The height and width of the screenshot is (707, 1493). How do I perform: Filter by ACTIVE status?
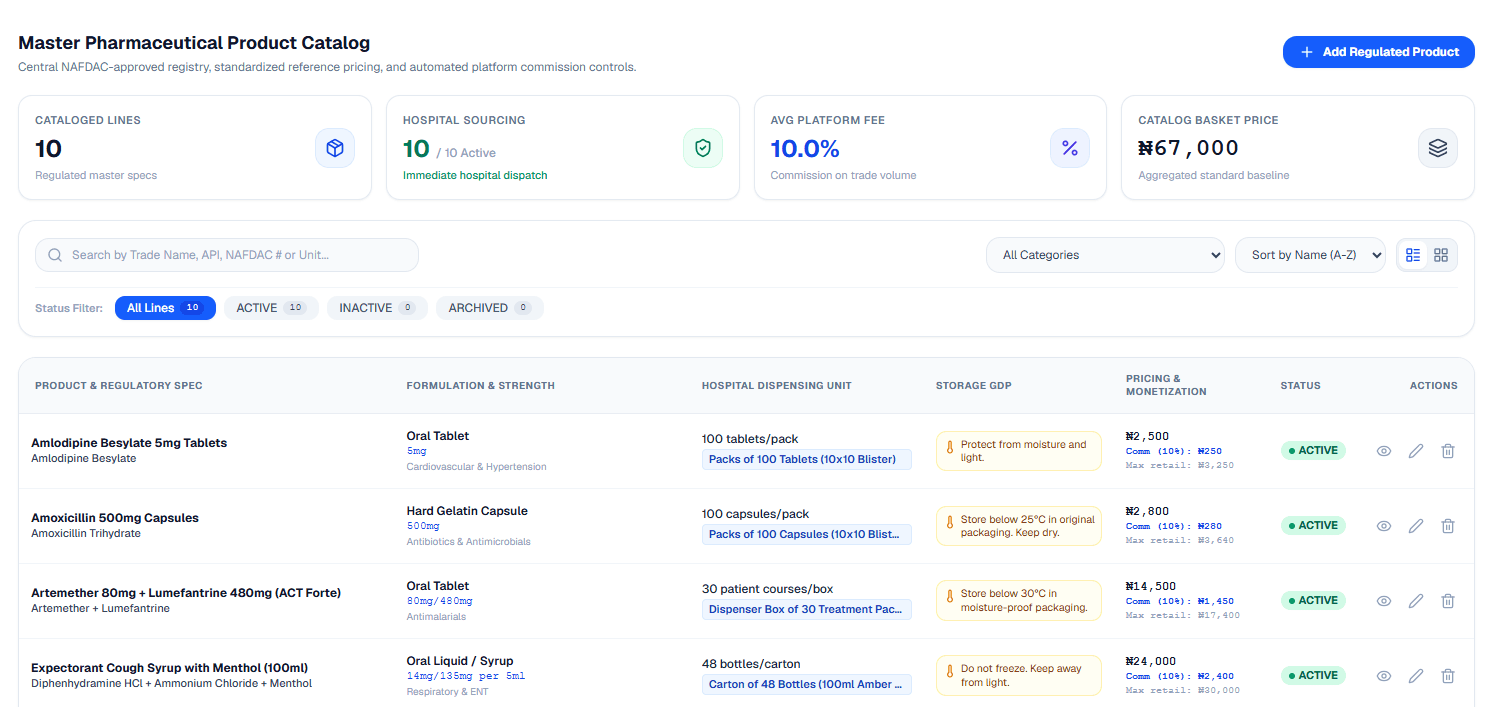coord(271,308)
